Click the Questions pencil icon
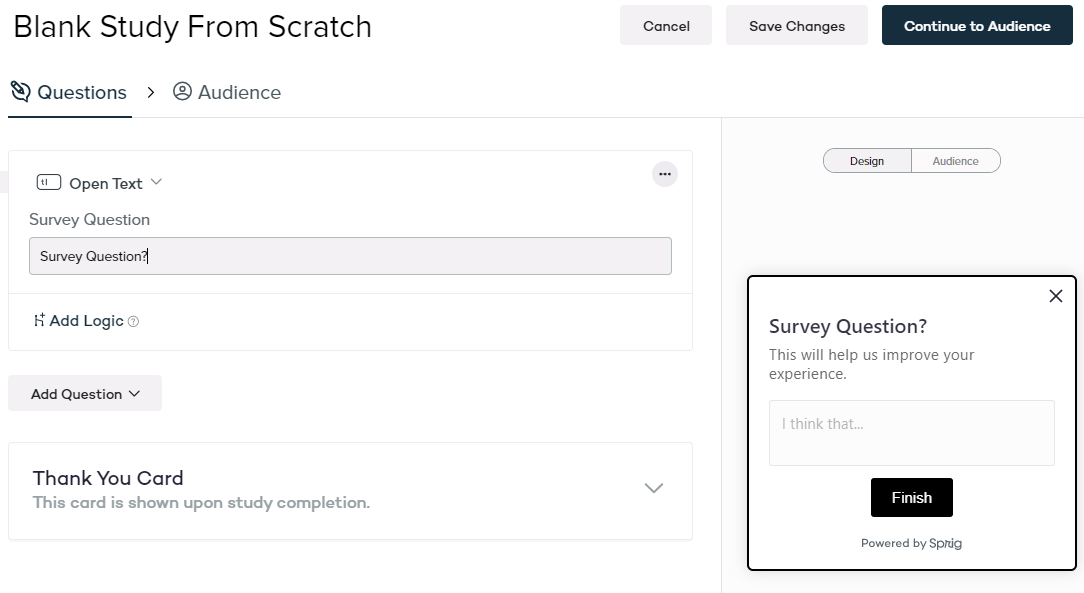 coord(21,92)
